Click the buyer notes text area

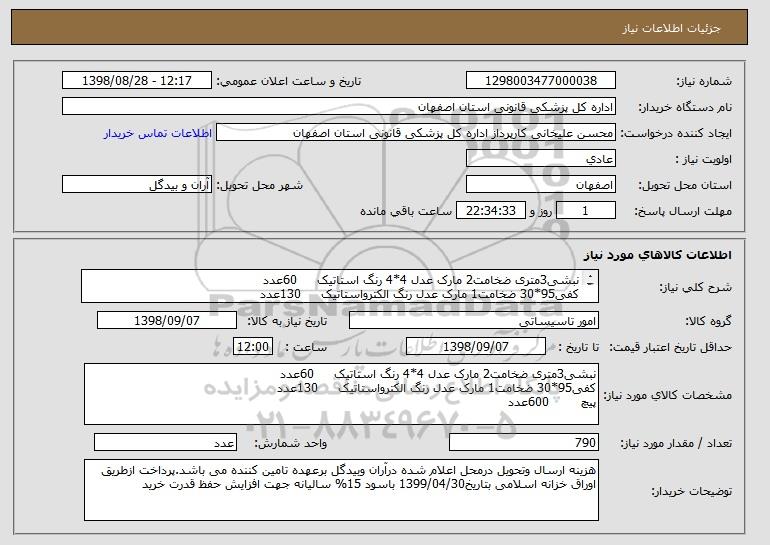point(341,490)
